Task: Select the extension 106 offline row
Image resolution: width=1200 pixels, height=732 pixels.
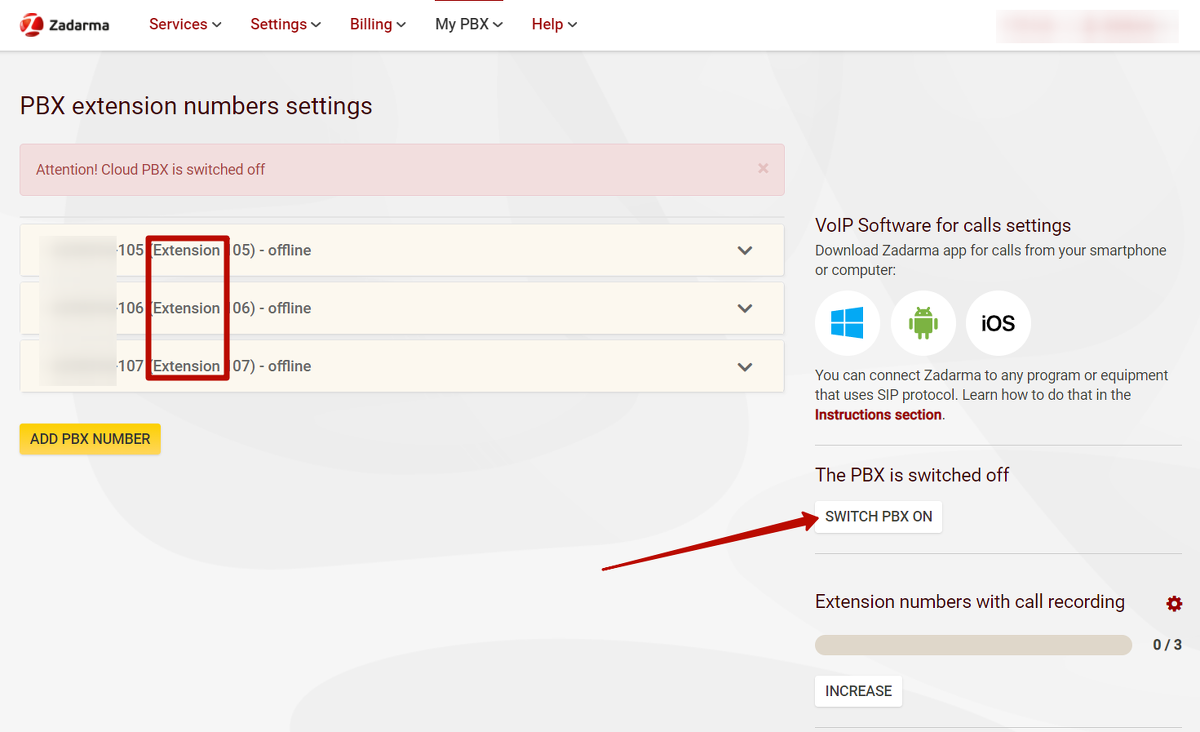Action: (400, 309)
